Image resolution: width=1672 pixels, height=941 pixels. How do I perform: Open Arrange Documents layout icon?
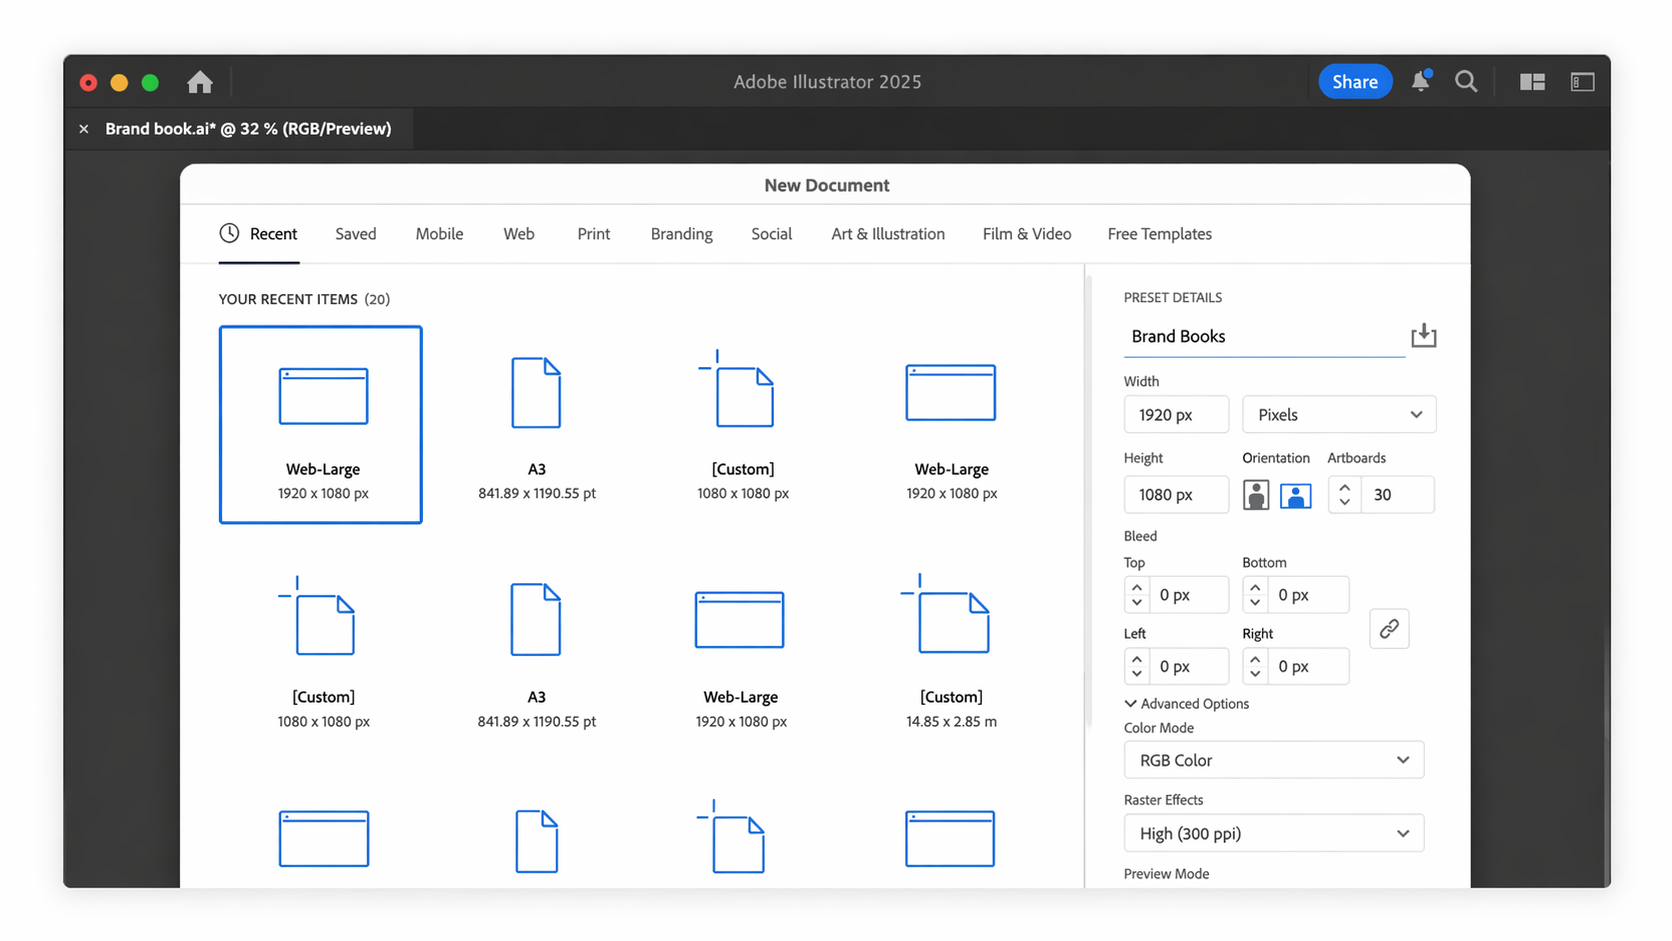[x=1532, y=82]
